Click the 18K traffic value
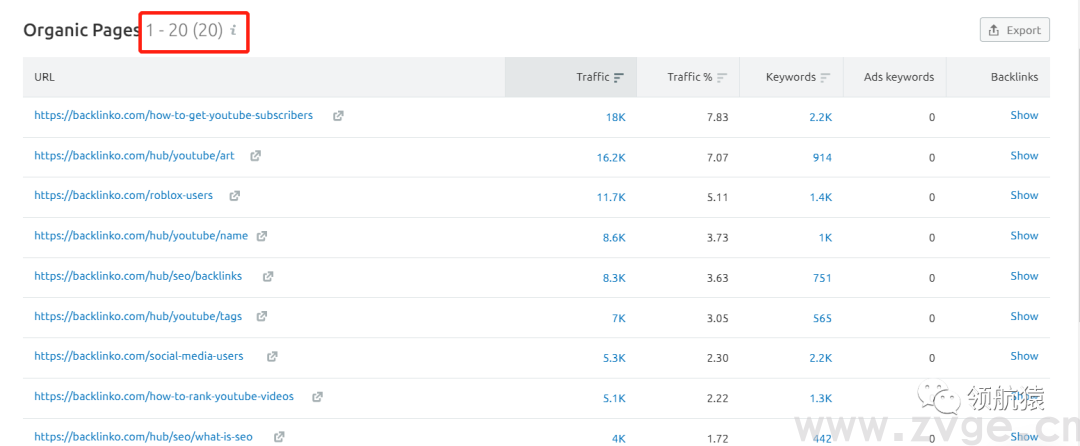Image resolution: width=1080 pixels, height=446 pixels. tap(615, 117)
